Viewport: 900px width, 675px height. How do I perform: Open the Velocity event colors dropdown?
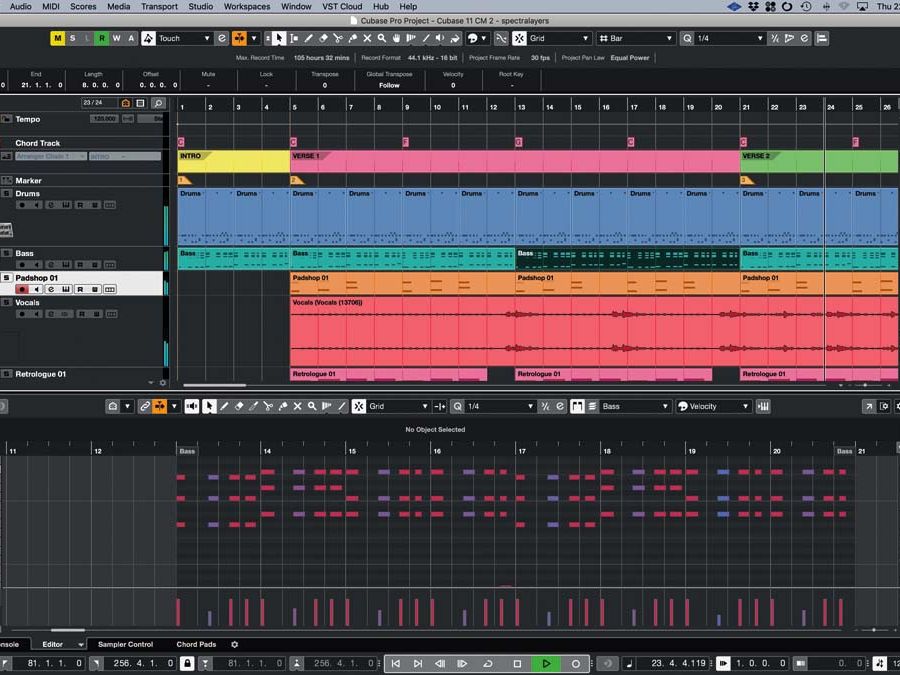[x=713, y=406]
